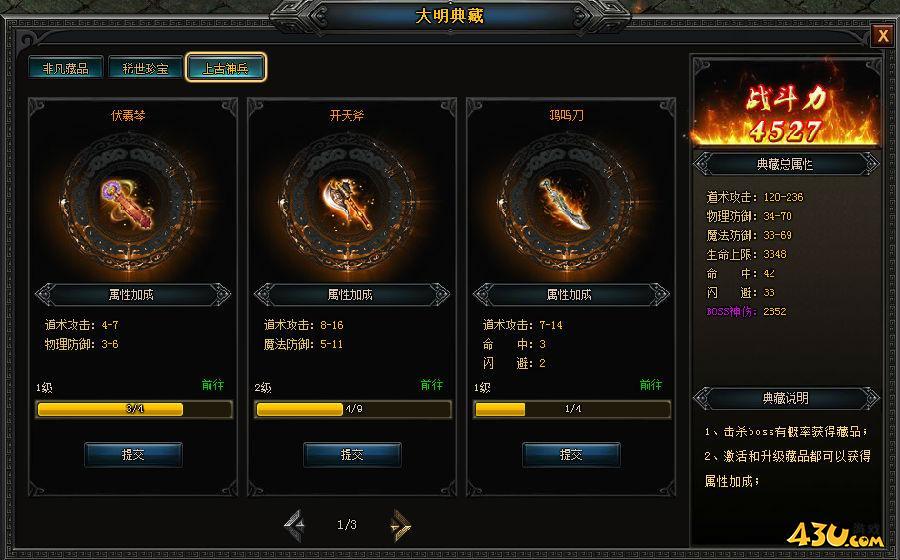Viewport: 900px width, 560px height.
Task: Click the 战斗力 4527 flame banner
Action: [786, 102]
